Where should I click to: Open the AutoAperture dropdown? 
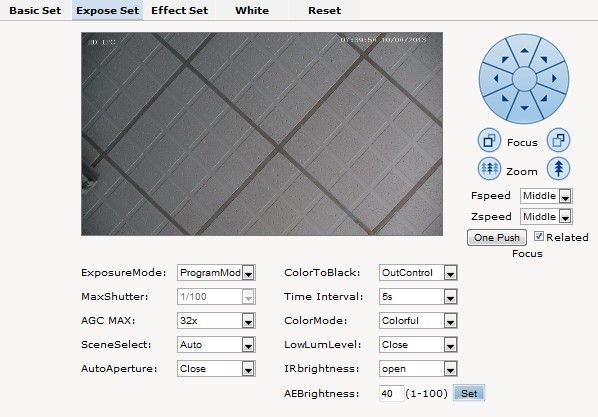coord(216,369)
